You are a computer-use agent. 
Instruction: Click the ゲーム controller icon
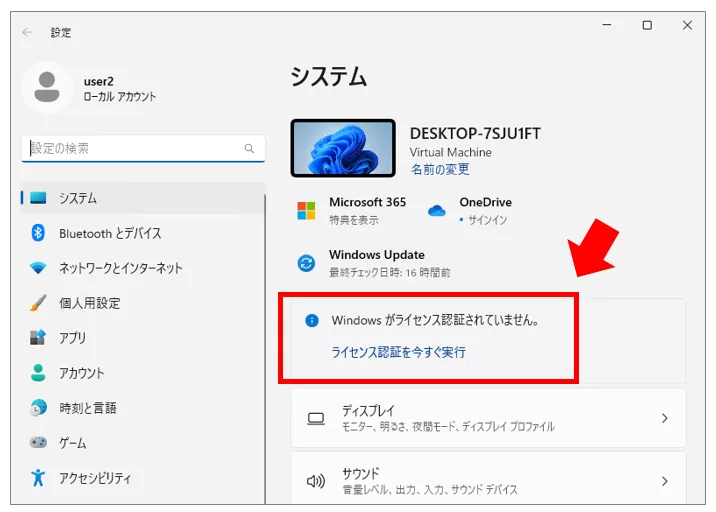[38, 442]
